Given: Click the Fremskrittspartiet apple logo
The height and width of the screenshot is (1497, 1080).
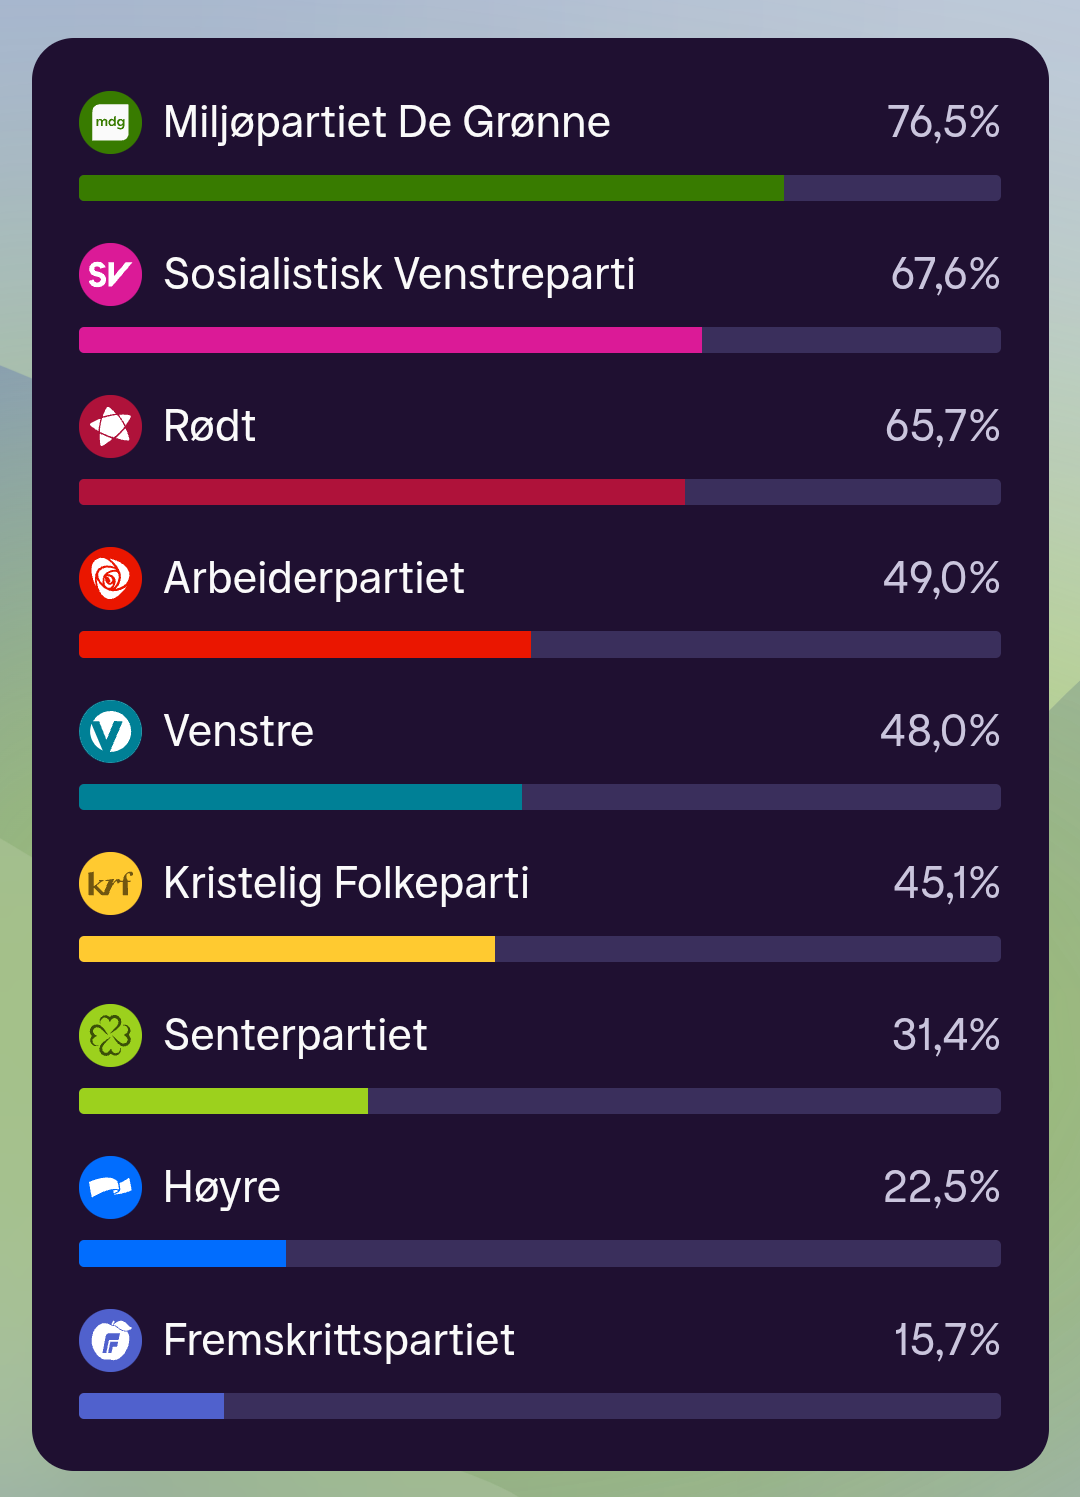Looking at the screenshot, I should click(110, 1340).
